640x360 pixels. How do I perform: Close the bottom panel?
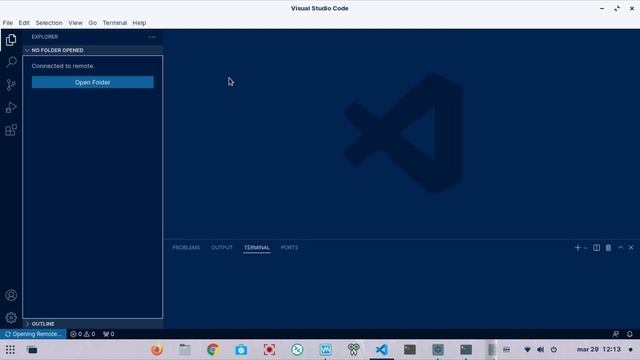coord(631,248)
